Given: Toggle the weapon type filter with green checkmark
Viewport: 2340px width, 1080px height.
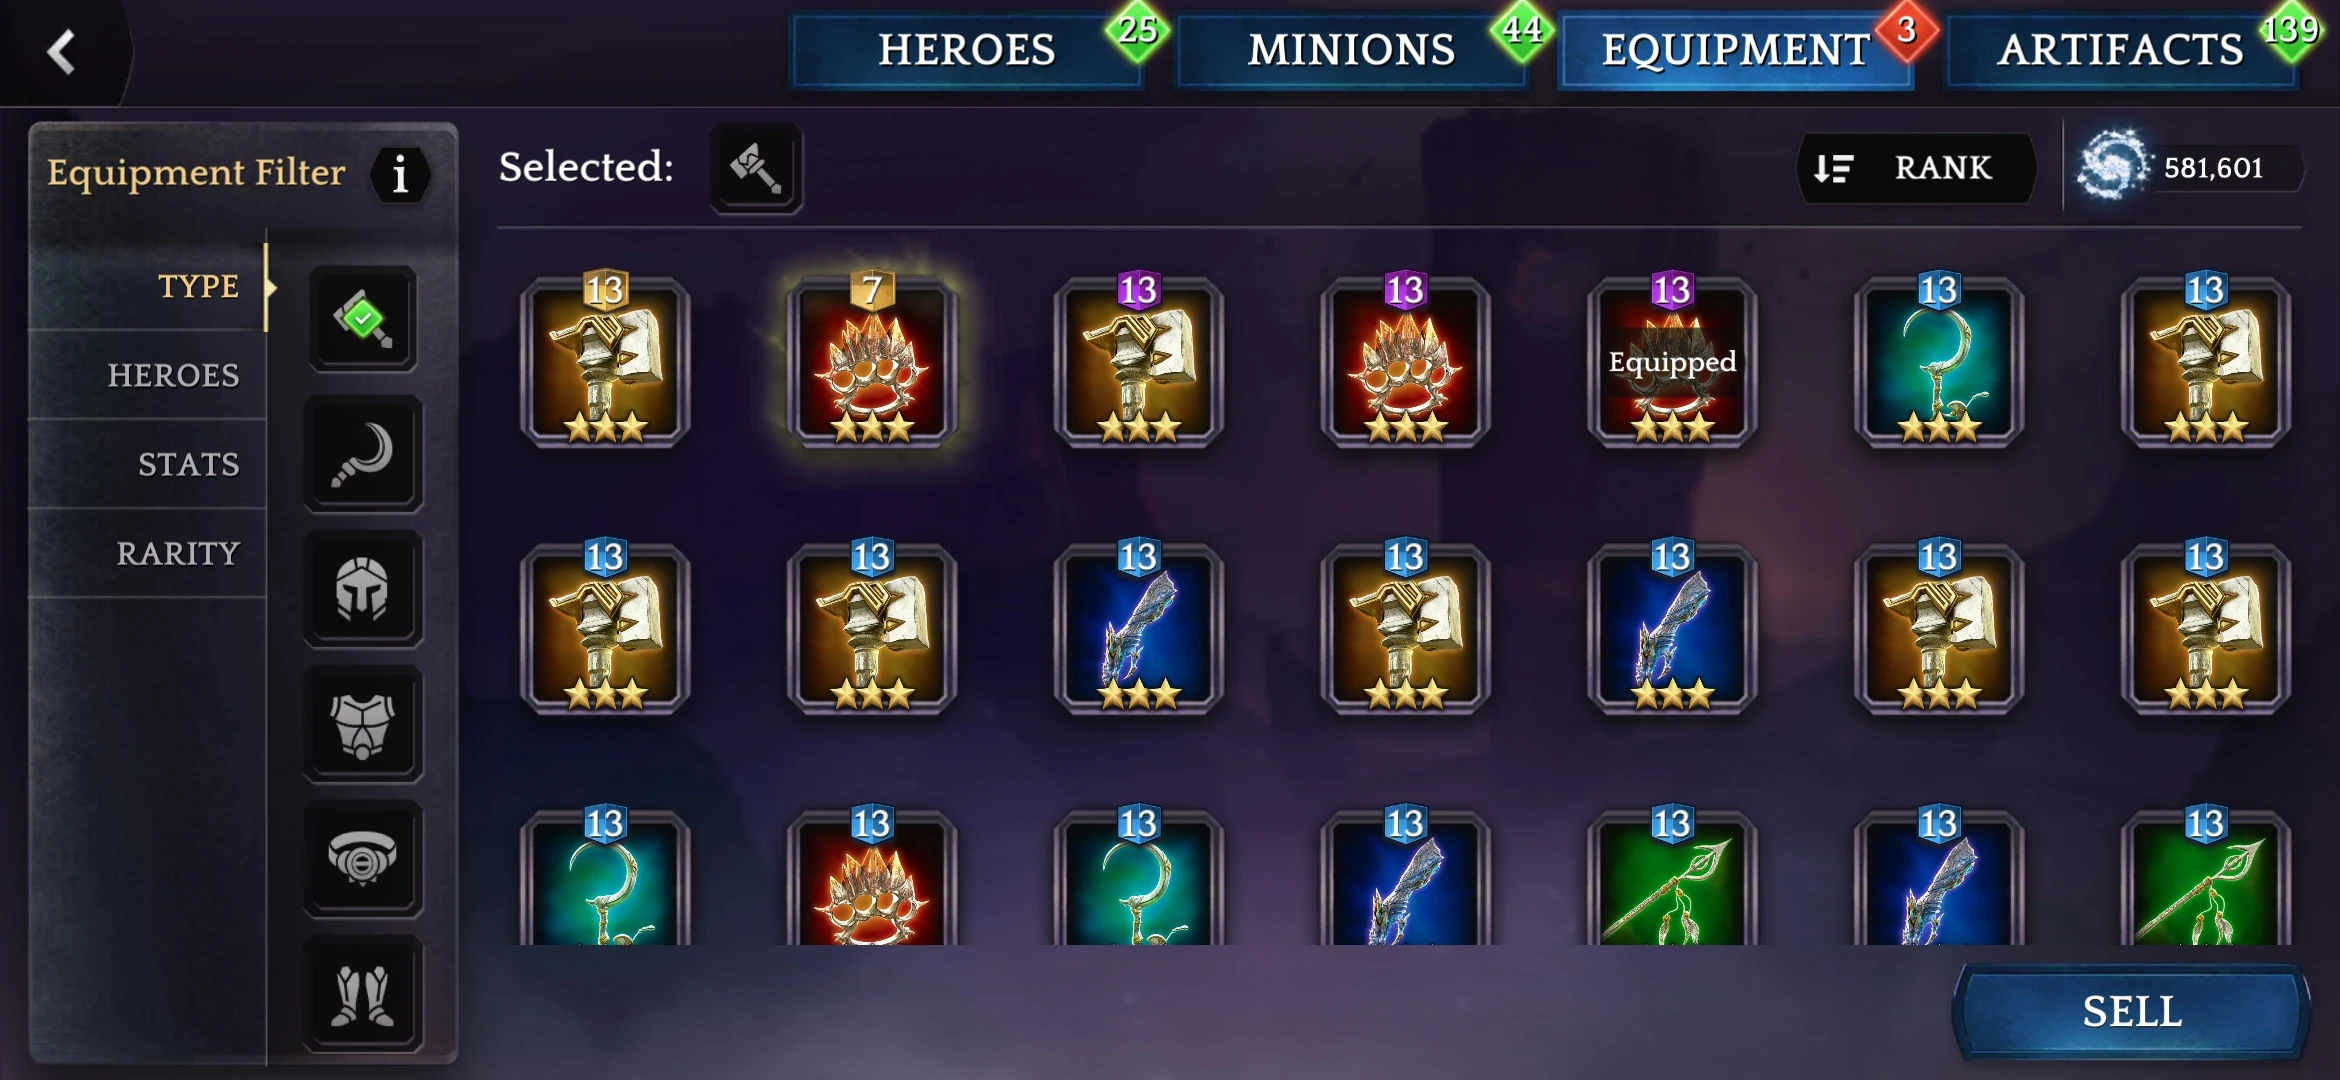Looking at the screenshot, I should point(363,319).
